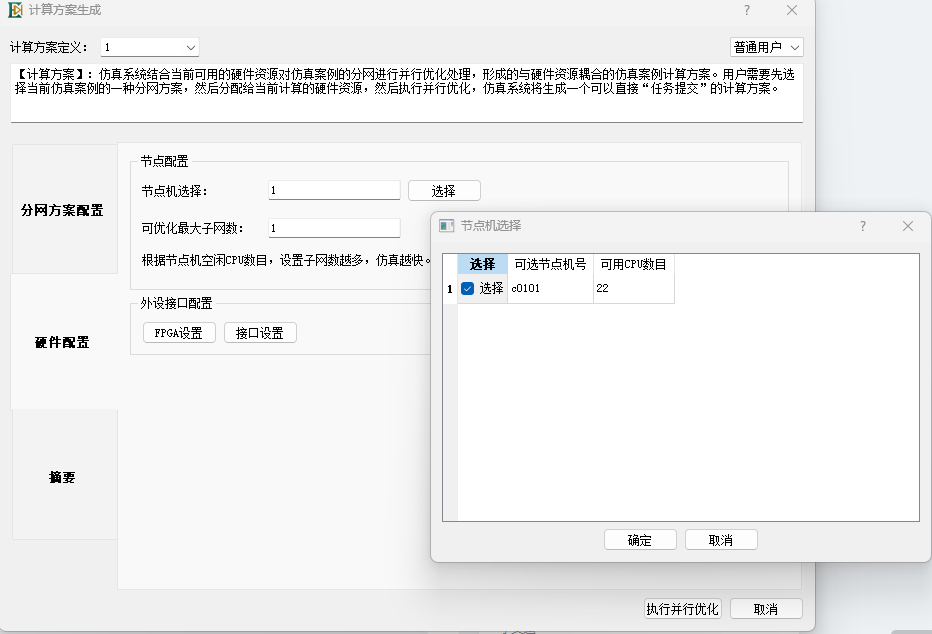Expand the 普通用户 user type dropdown
This screenshot has height=634, width=932.
click(766, 47)
